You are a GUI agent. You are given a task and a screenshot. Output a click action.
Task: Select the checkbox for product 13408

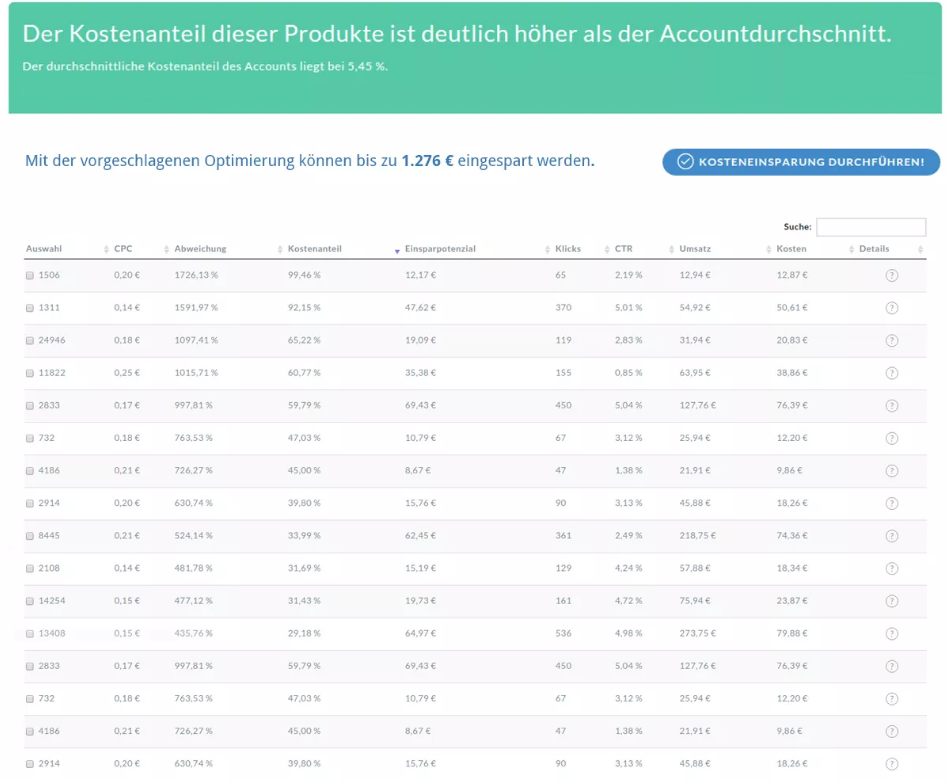(30, 634)
